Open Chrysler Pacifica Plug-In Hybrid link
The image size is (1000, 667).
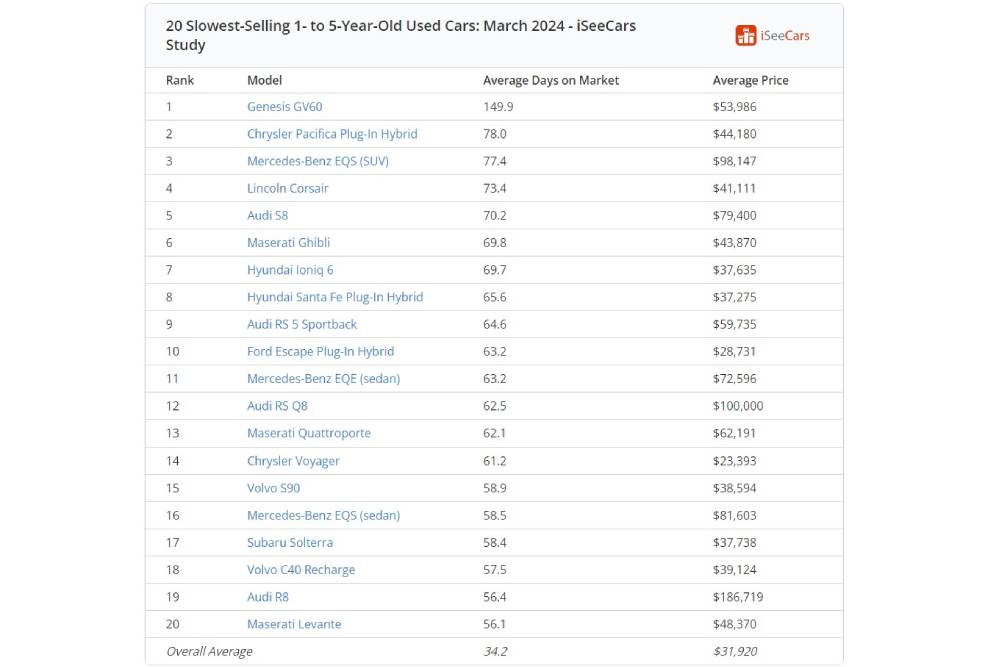coord(332,134)
